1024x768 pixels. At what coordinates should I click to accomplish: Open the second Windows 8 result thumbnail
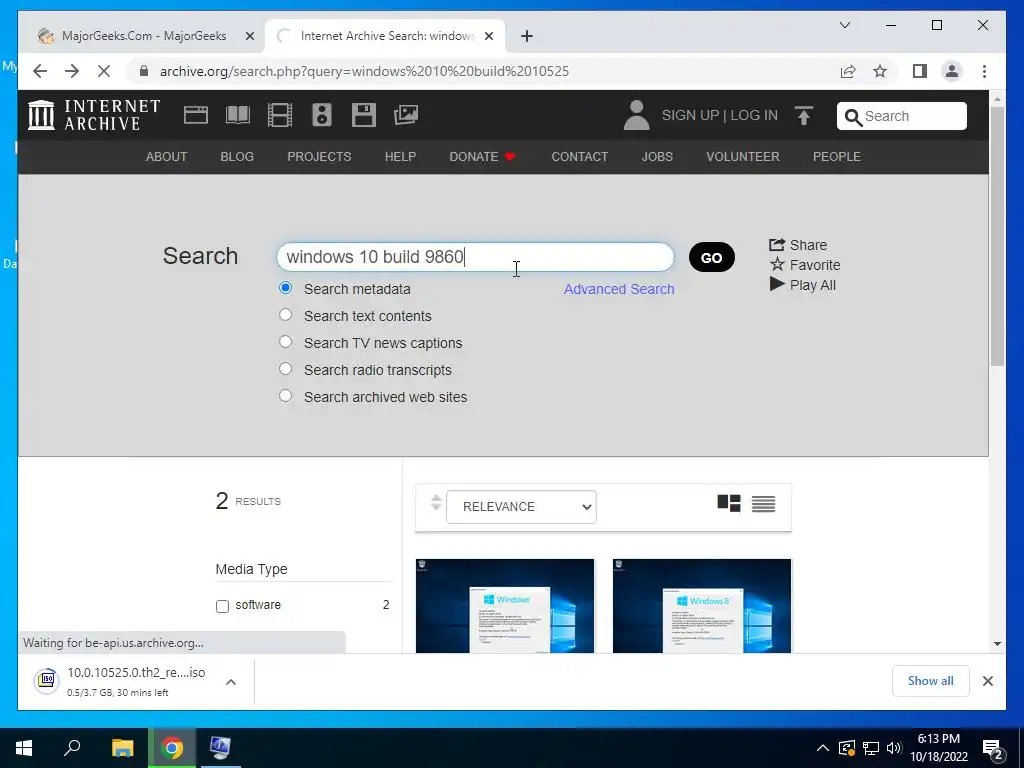[702, 605]
